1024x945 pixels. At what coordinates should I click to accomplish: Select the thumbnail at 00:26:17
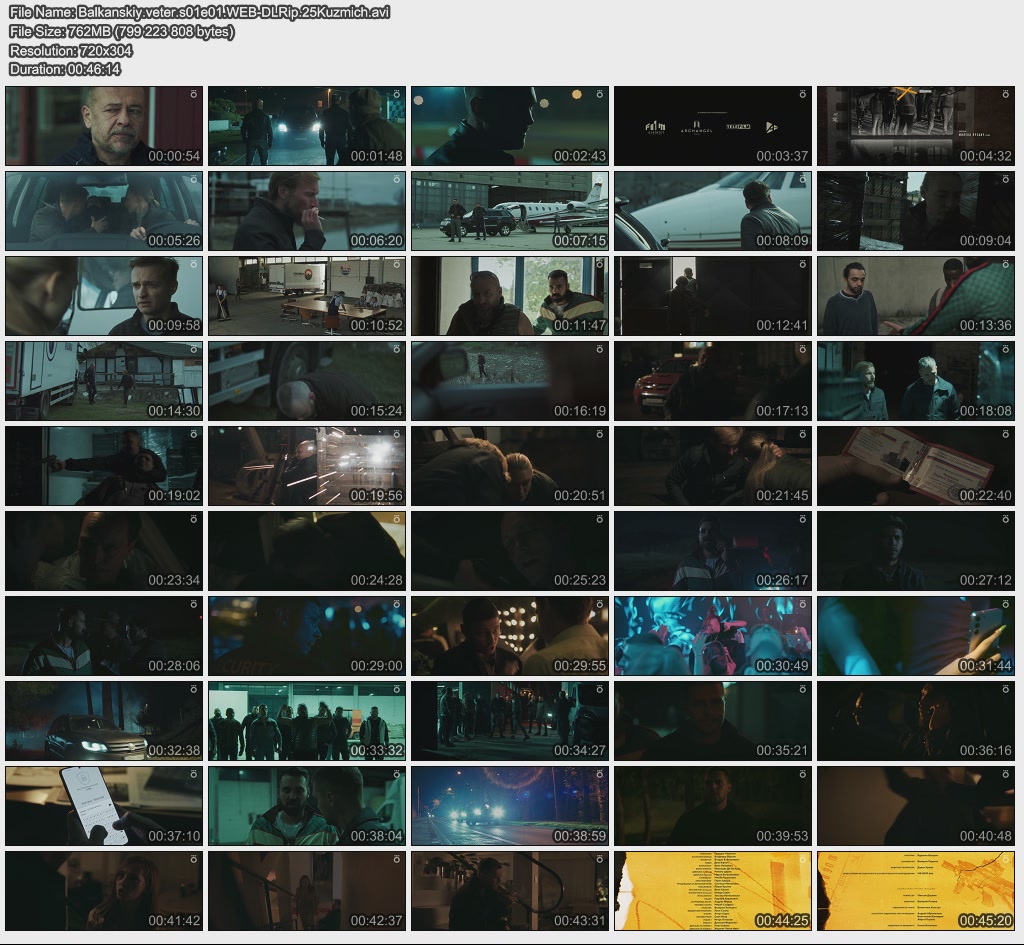click(x=713, y=551)
